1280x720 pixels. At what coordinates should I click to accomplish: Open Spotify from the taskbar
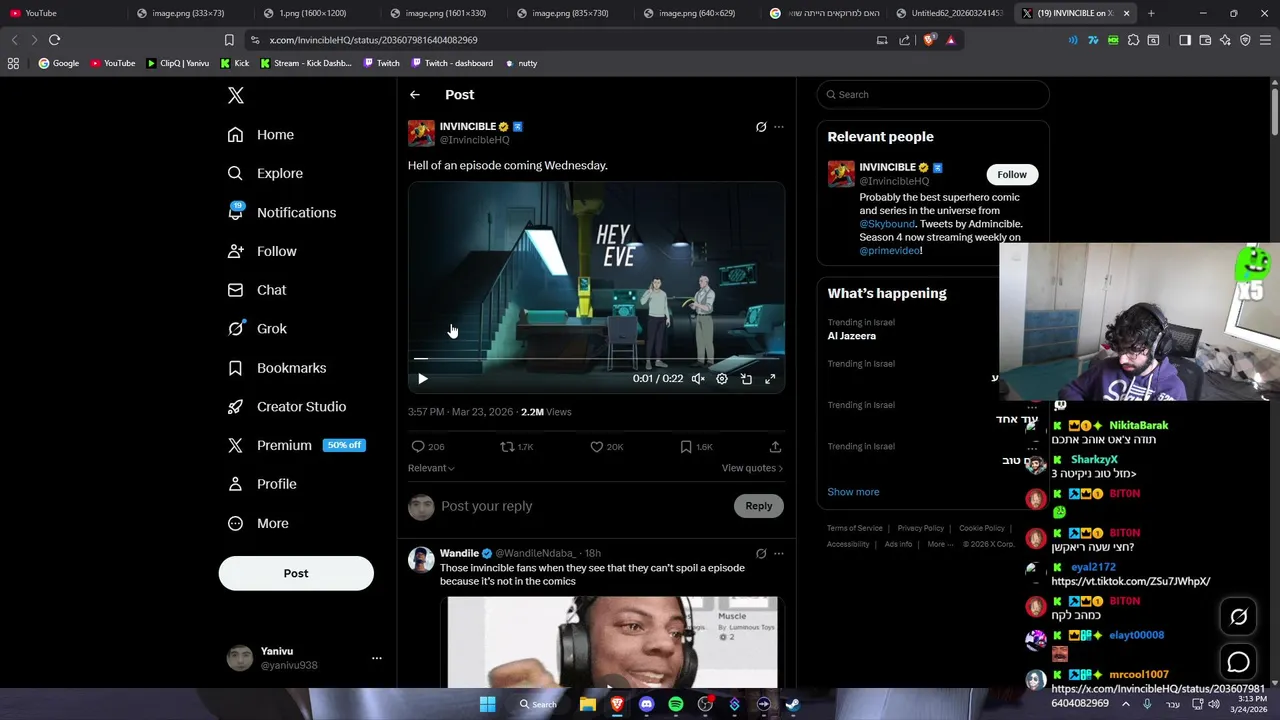(676, 704)
